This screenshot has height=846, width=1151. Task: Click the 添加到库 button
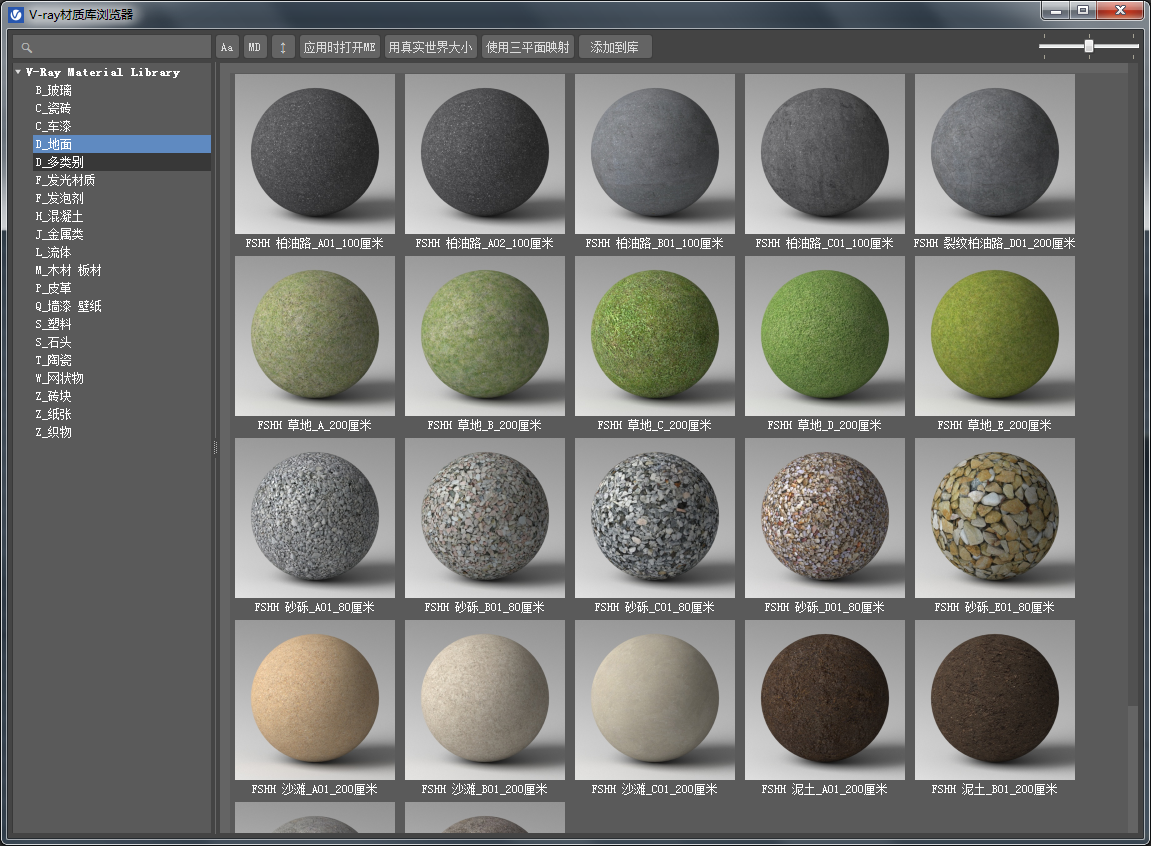(x=614, y=47)
